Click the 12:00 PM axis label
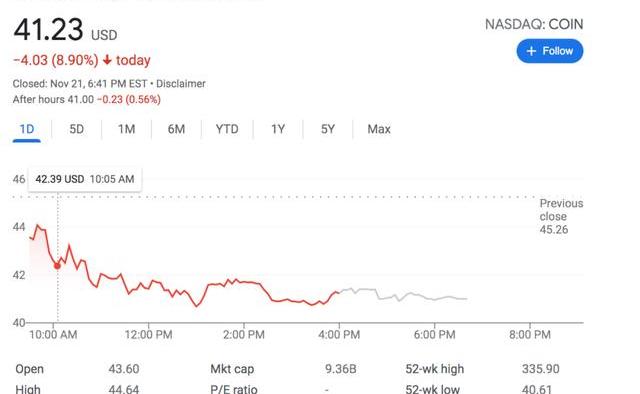 coord(149,335)
